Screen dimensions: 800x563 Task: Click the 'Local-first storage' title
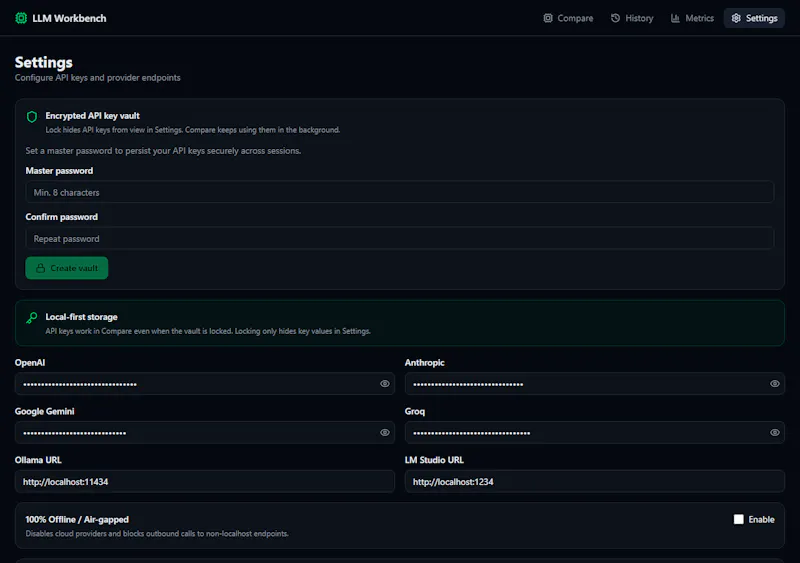81,317
